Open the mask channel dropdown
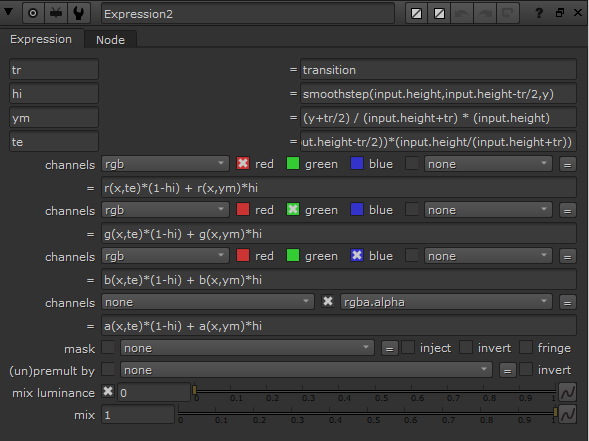 247,348
